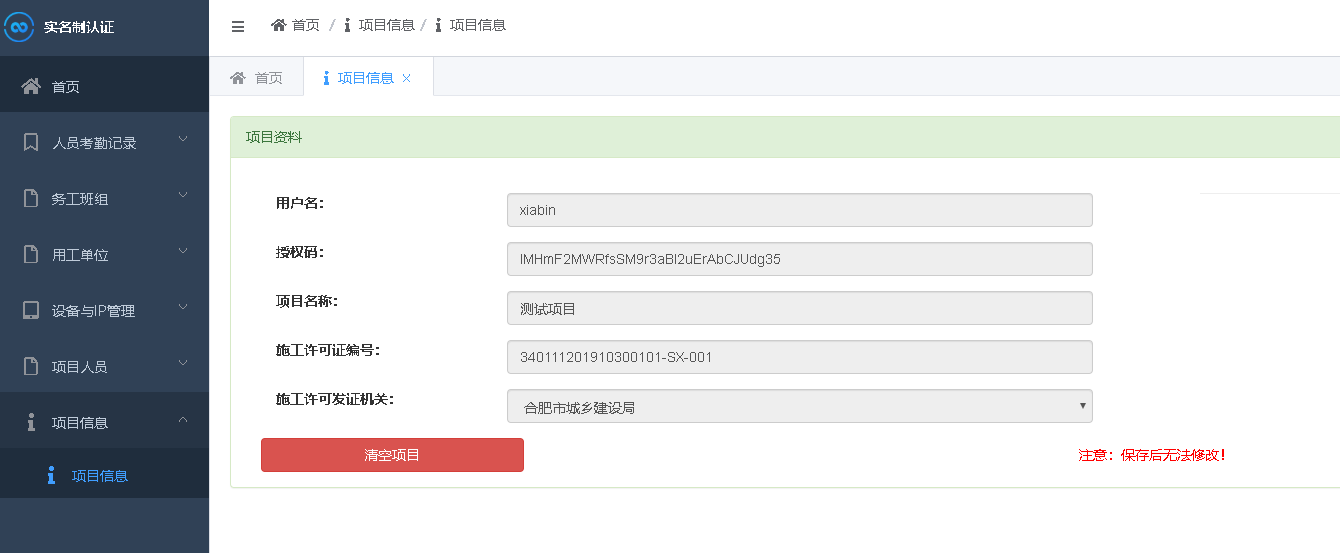Click tablet icon beside 设备与IP管理
The width and height of the screenshot is (1340, 553).
click(31, 310)
